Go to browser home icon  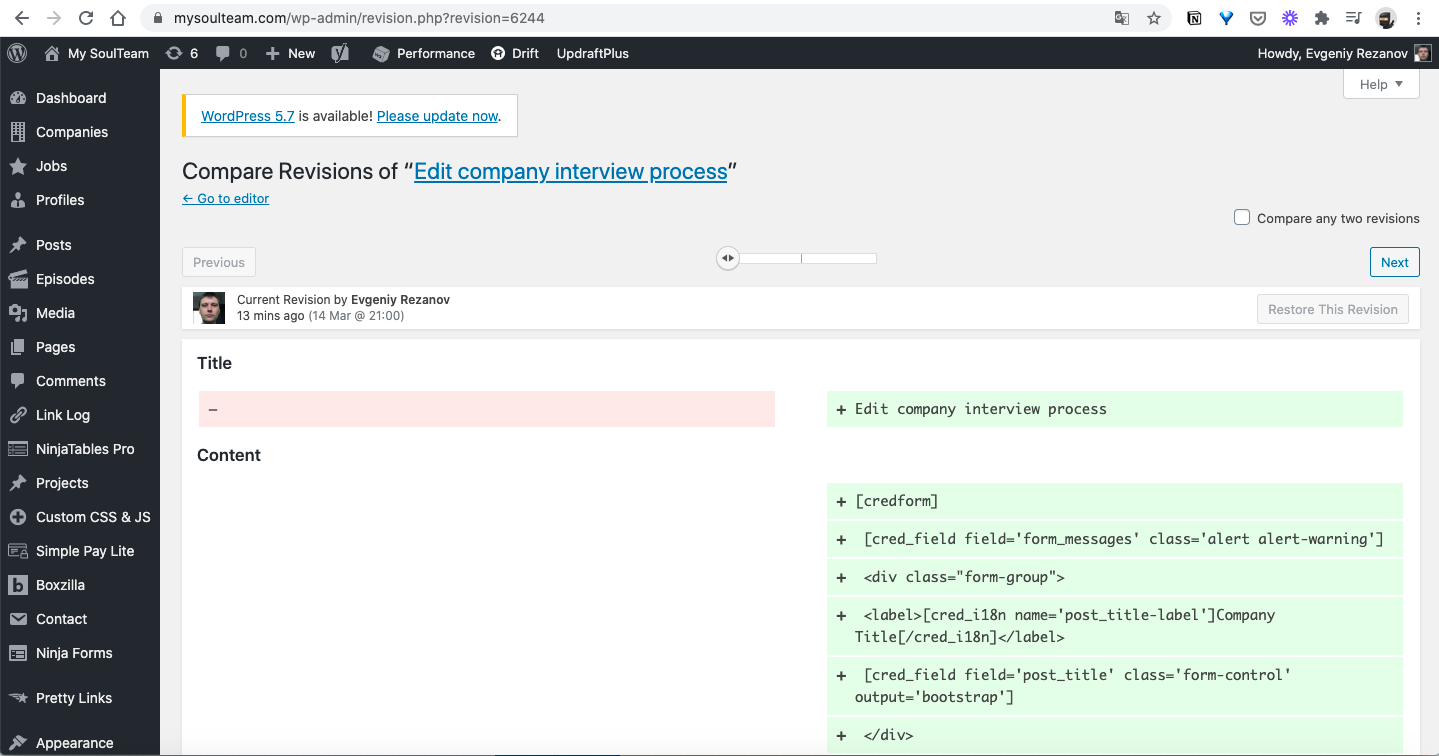pyautogui.click(x=118, y=18)
